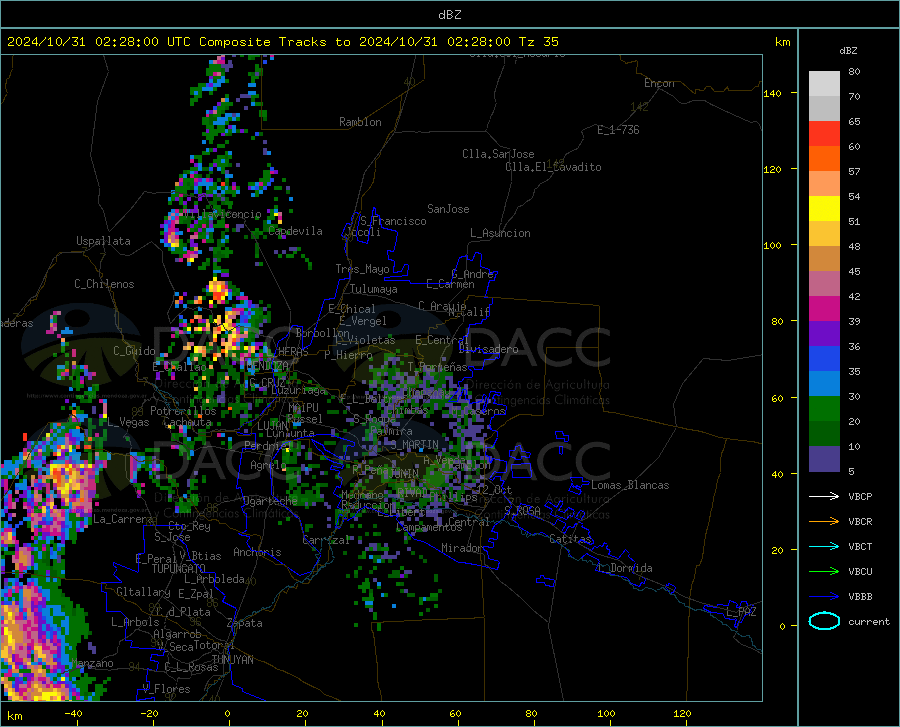Select the bright yellow legend swatch
Viewport: 900px width, 727px height.
click(x=824, y=209)
